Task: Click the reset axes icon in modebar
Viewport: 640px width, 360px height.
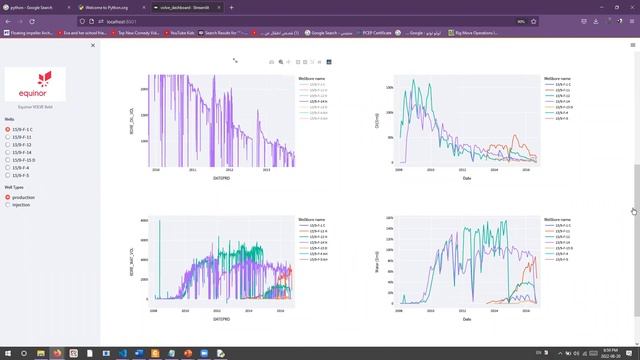Action: [x=320, y=62]
